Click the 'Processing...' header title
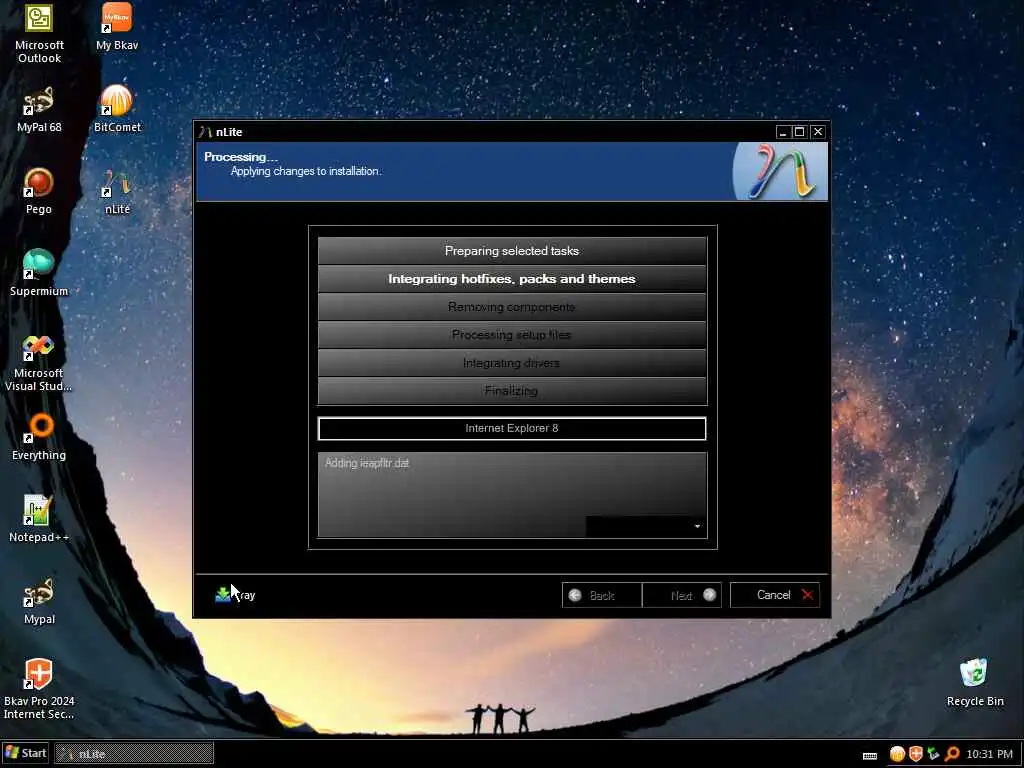Image resolution: width=1024 pixels, height=768 pixels. tap(241, 157)
